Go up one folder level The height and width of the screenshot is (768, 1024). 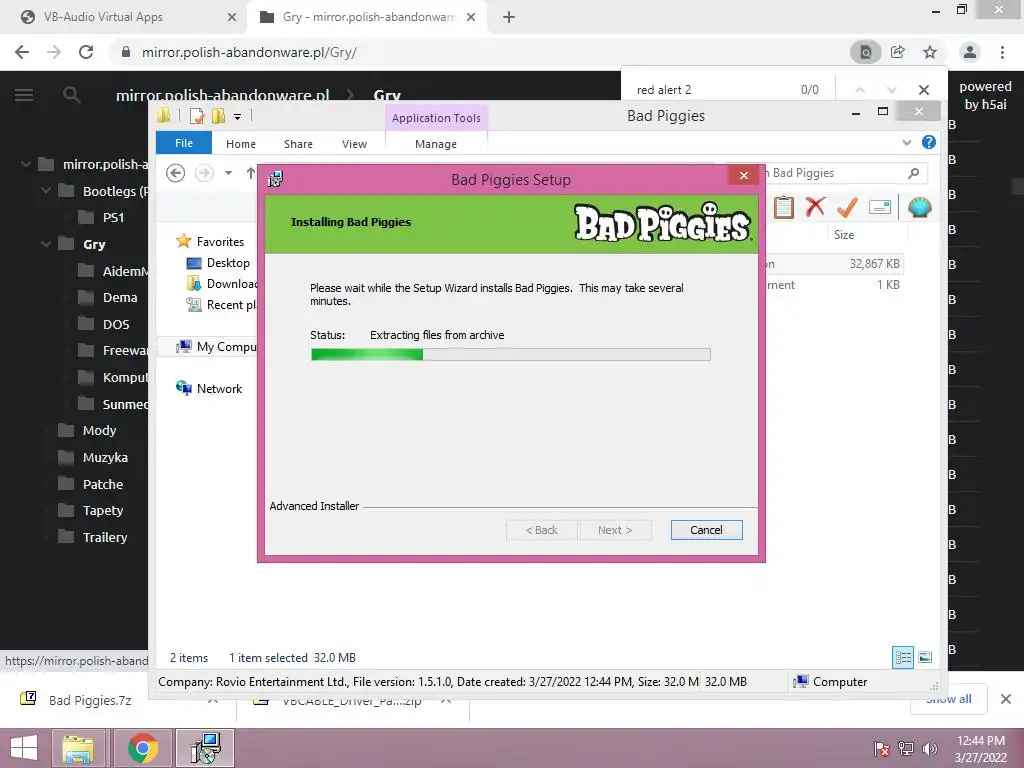click(251, 173)
